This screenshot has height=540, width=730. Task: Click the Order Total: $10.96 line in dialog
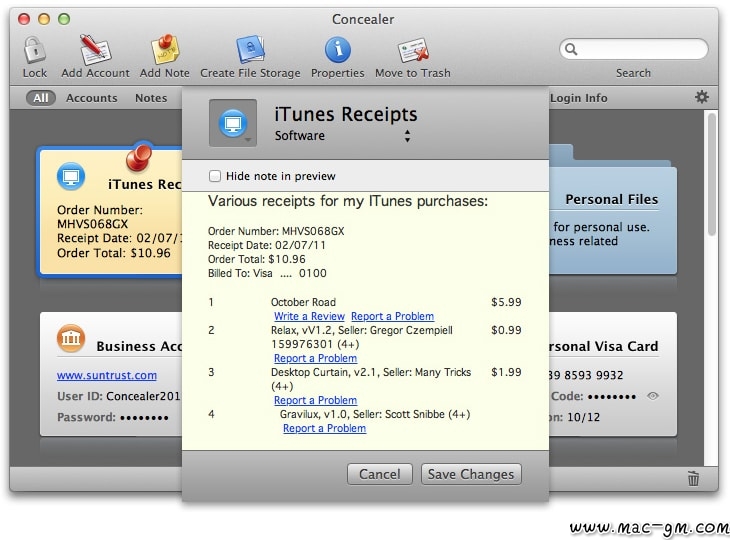(257, 259)
